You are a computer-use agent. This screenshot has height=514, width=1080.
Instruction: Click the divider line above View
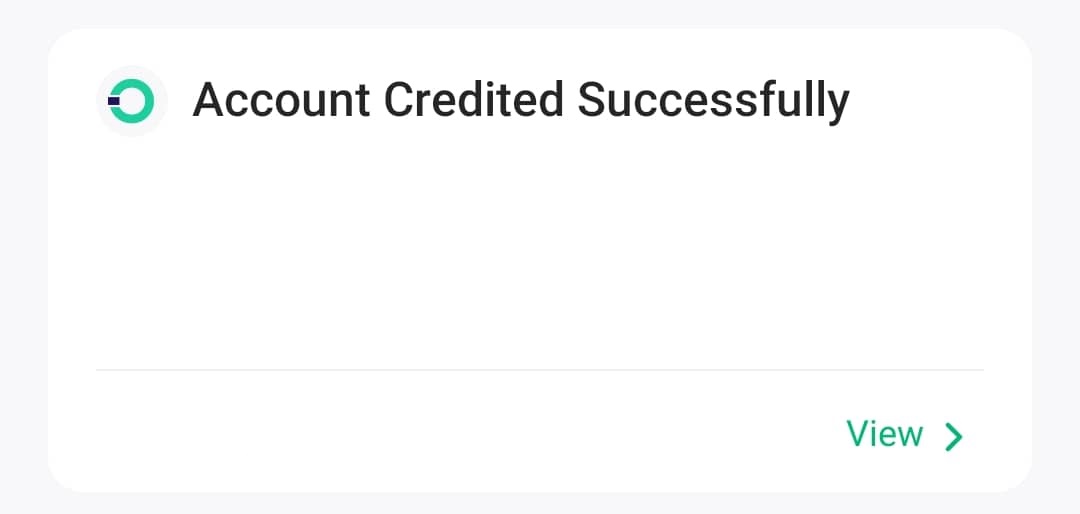click(x=540, y=370)
